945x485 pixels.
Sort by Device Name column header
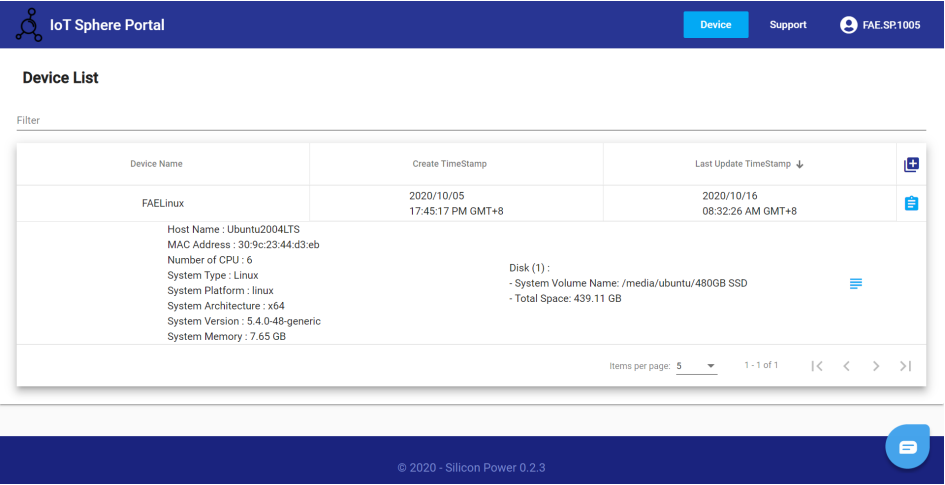156,164
